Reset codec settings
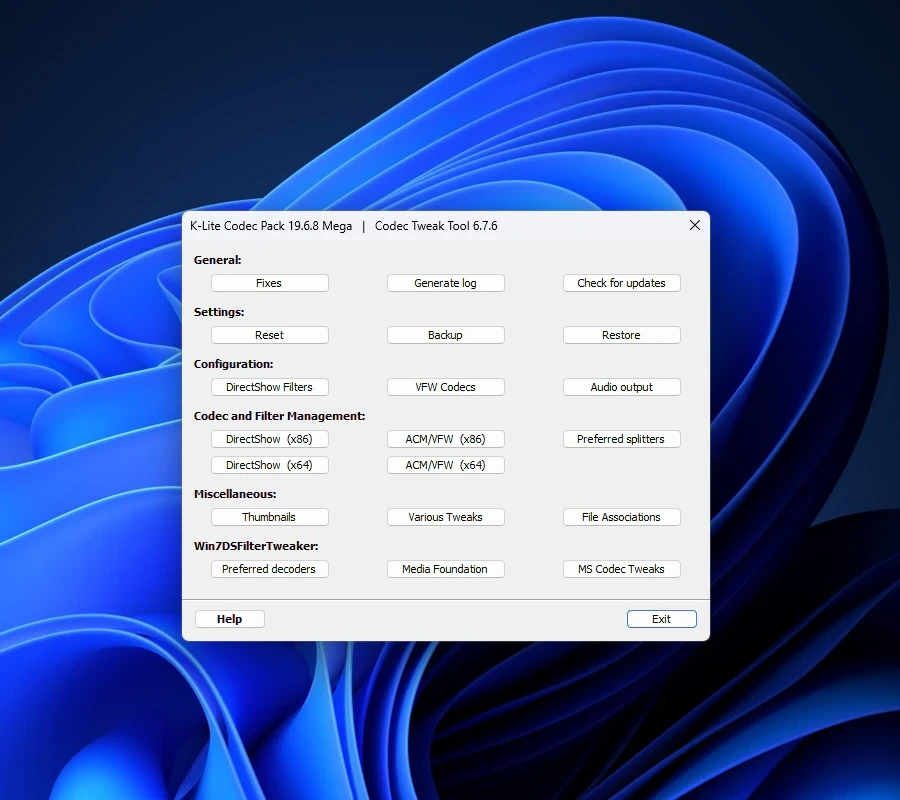 click(x=269, y=335)
